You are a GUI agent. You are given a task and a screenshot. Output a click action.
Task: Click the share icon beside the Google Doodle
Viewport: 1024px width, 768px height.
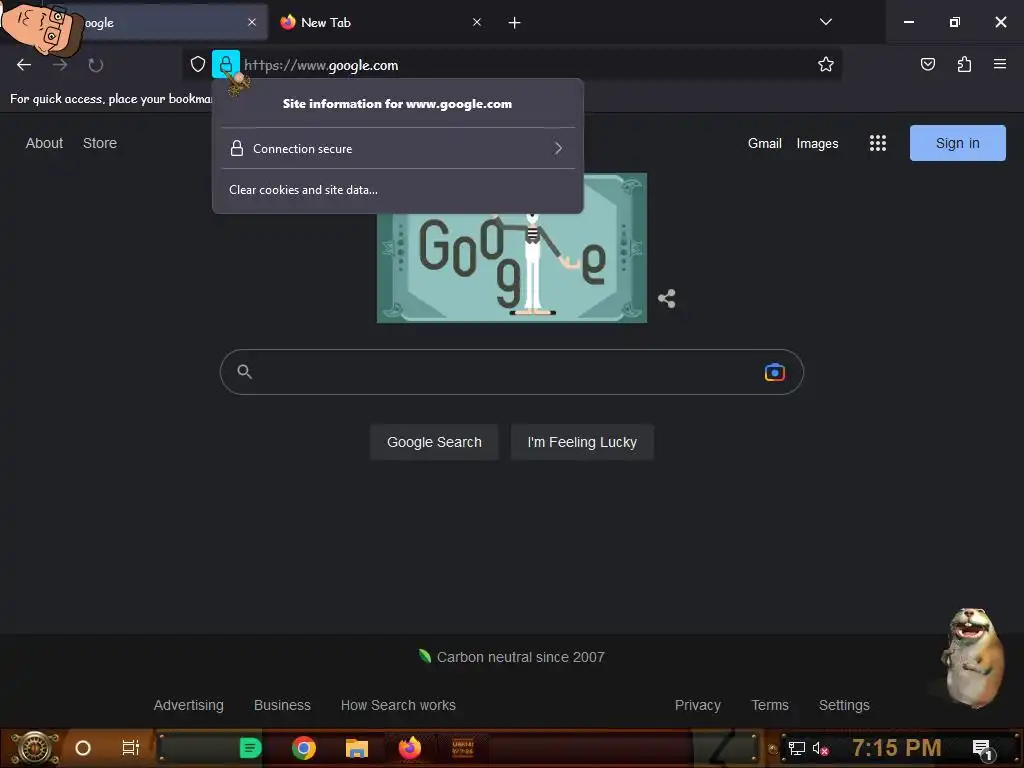pos(666,298)
